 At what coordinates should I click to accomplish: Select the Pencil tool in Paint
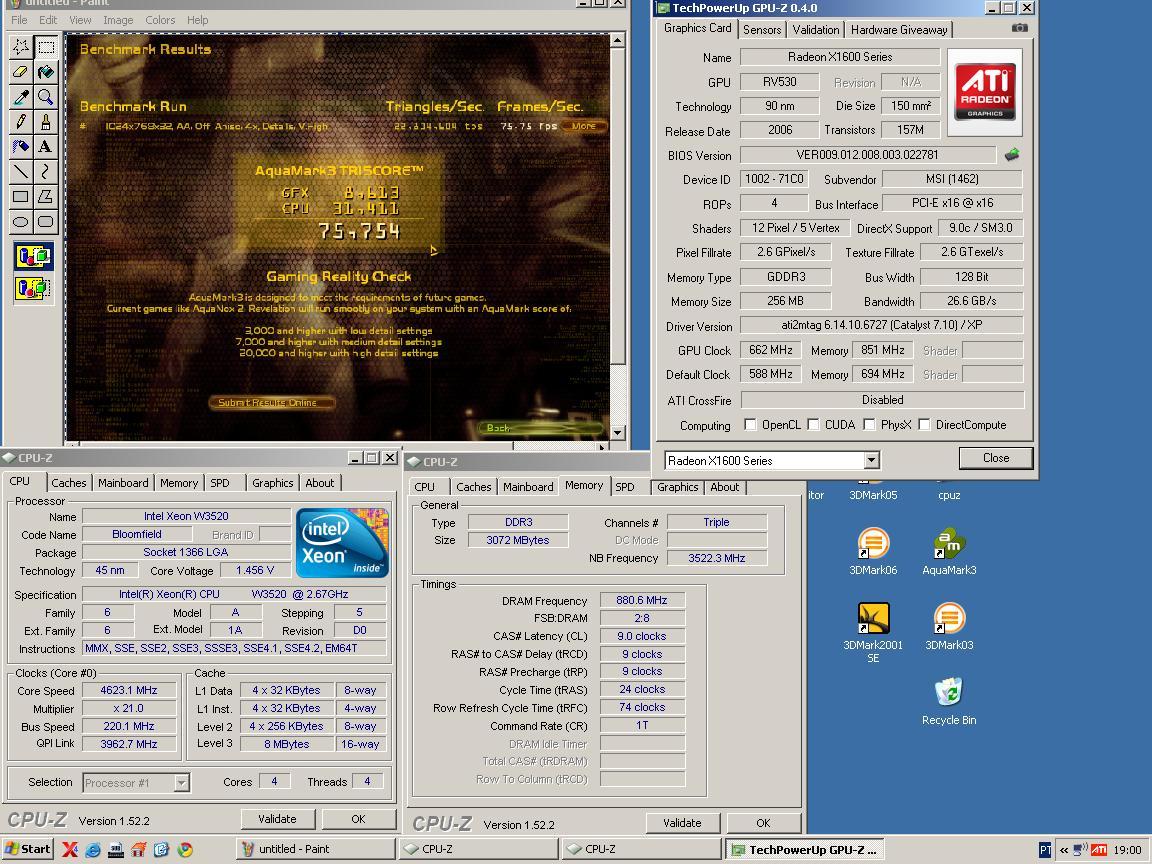point(21,122)
